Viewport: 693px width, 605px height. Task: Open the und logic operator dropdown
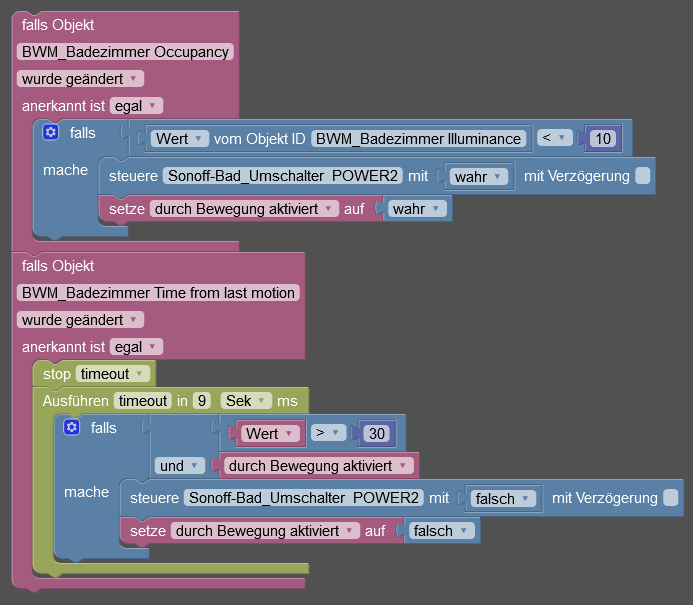(x=179, y=466)
